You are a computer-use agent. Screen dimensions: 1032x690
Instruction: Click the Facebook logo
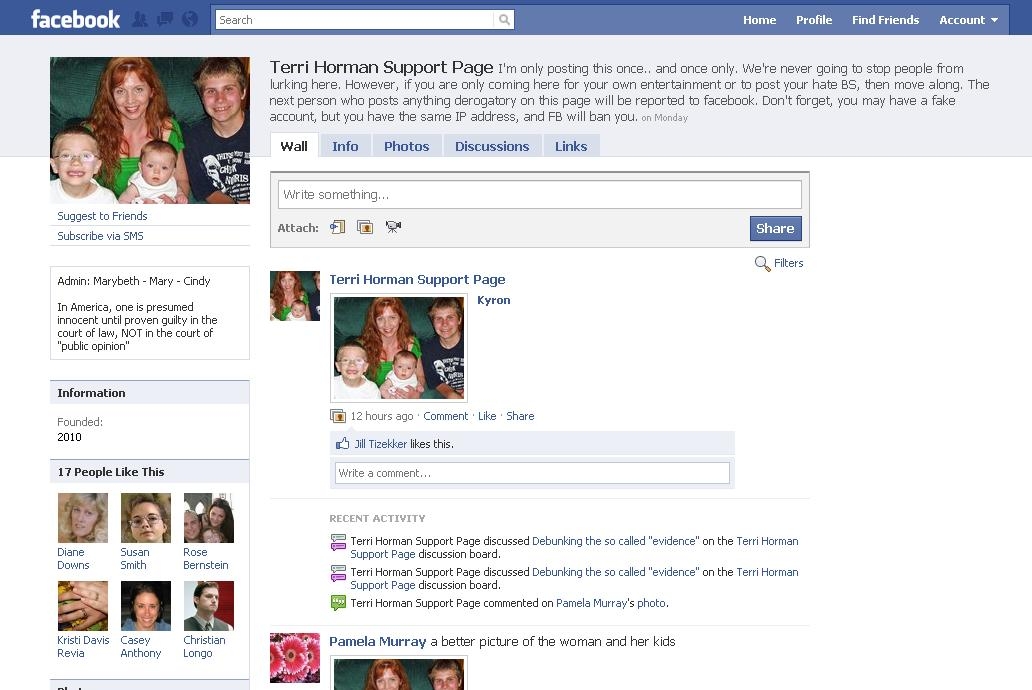click(75, 19)
